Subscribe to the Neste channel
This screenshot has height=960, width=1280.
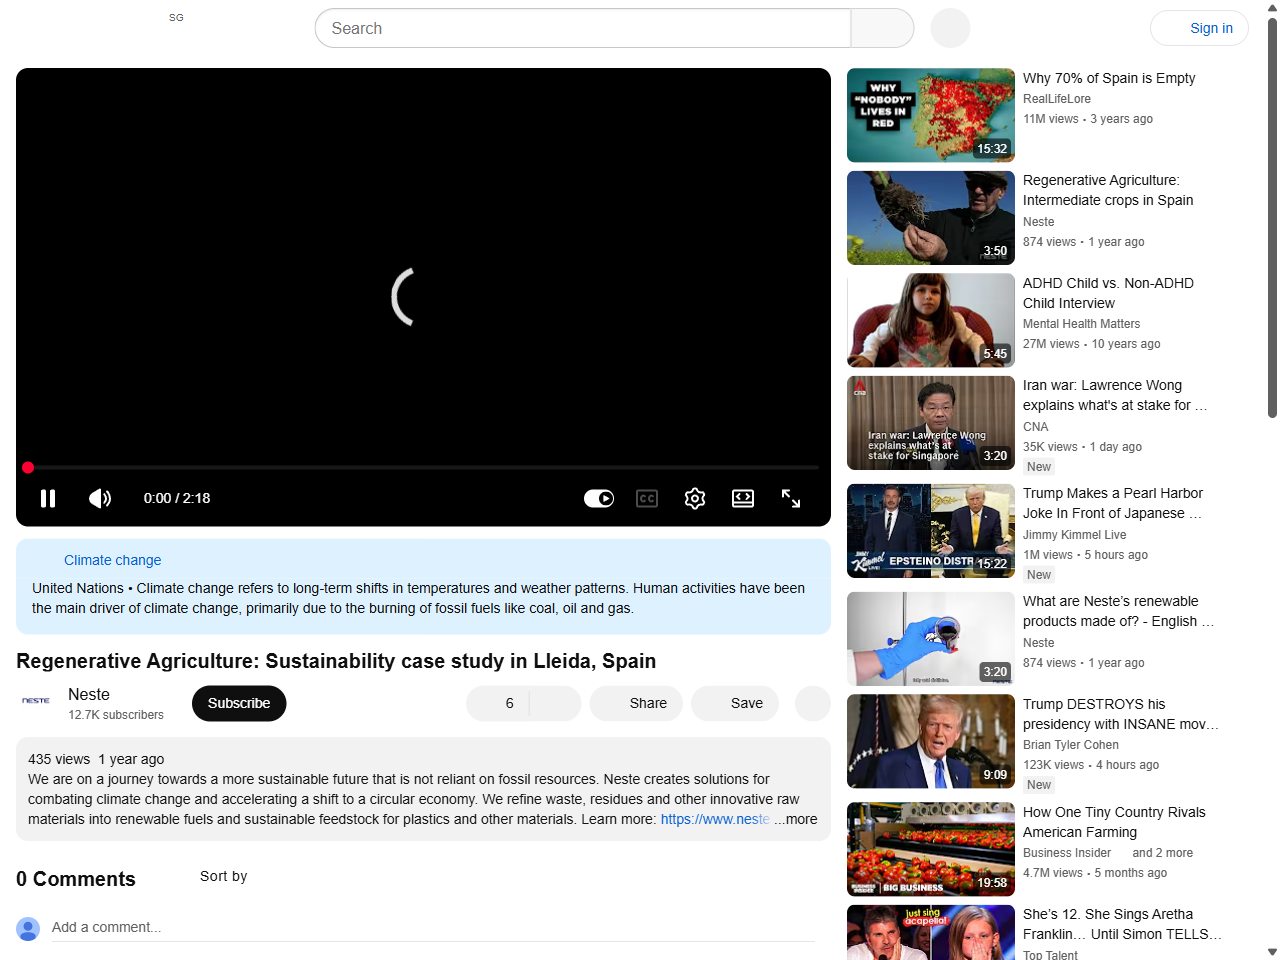pyautogui.click(x=239, y=703)
